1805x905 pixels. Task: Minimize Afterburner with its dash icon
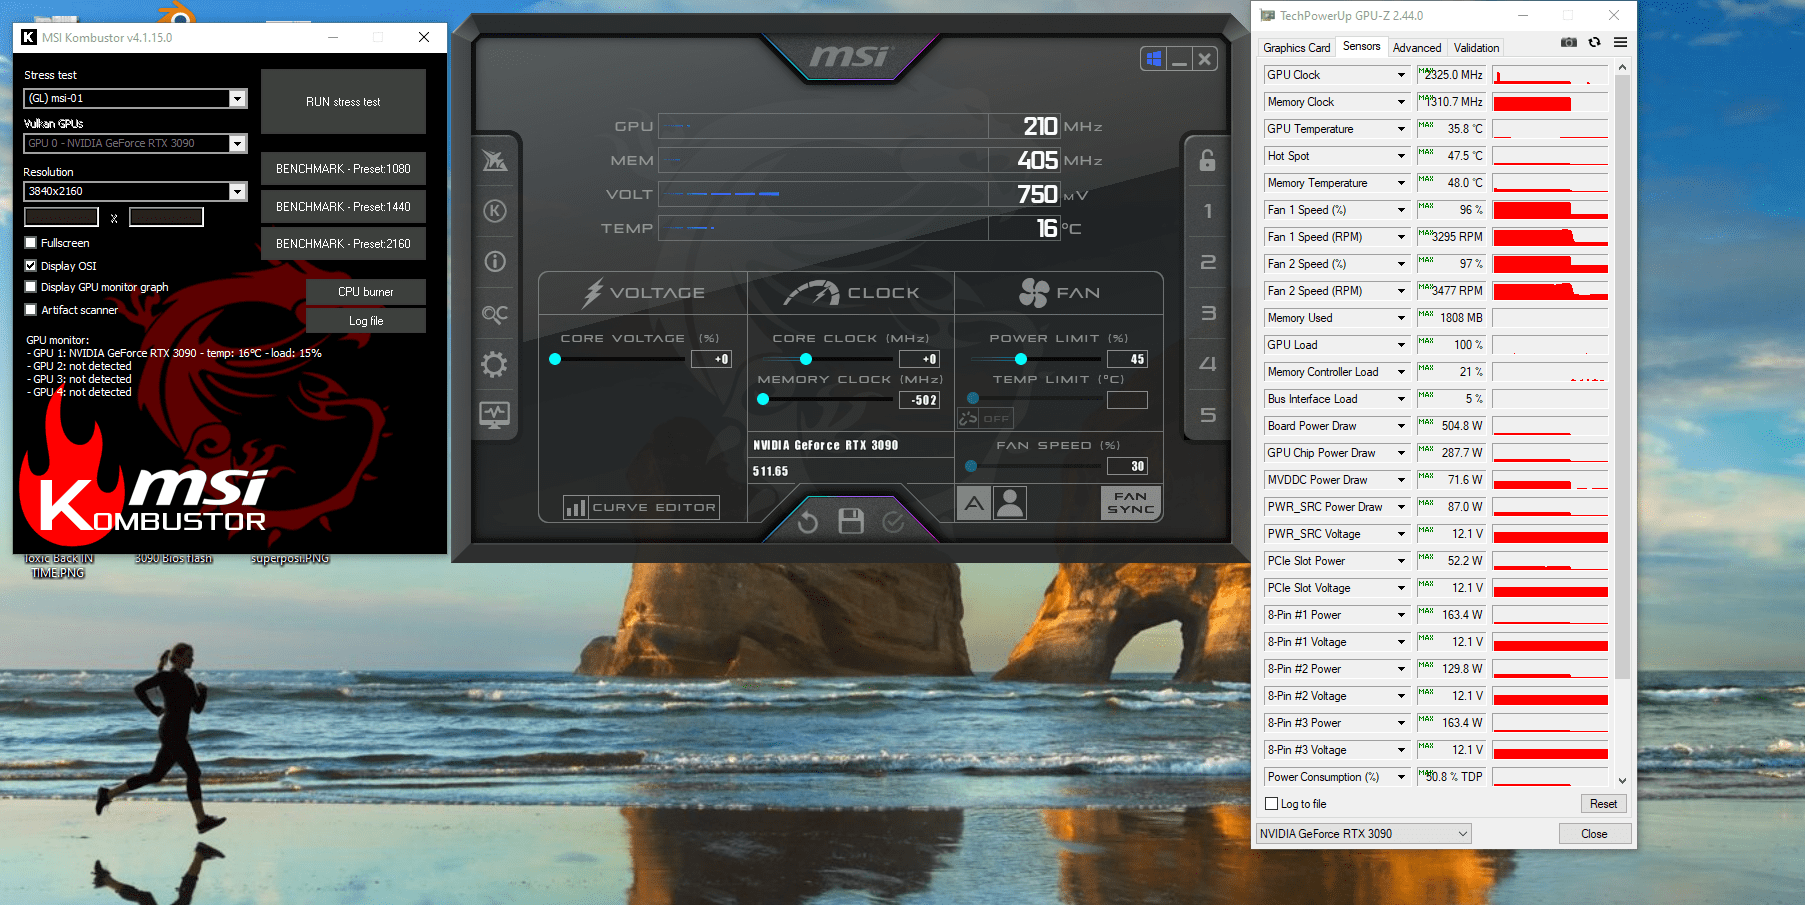click(x=1180, y=59)
